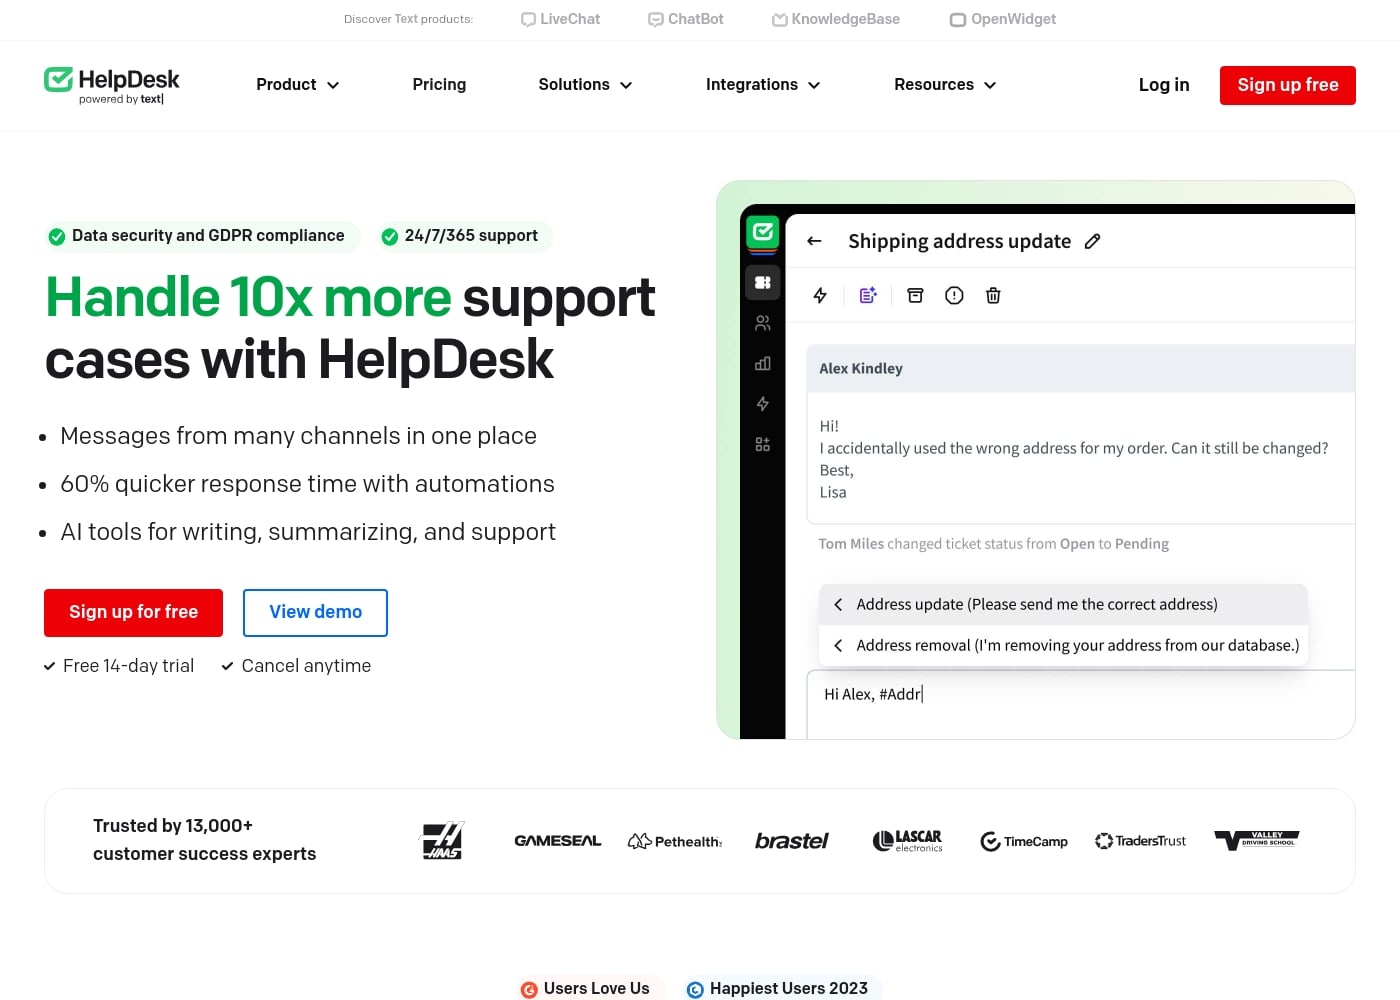Screen dimensions: 1400x1000
Task: Expand the Resources menu
Action: click(x=944, y=85)
